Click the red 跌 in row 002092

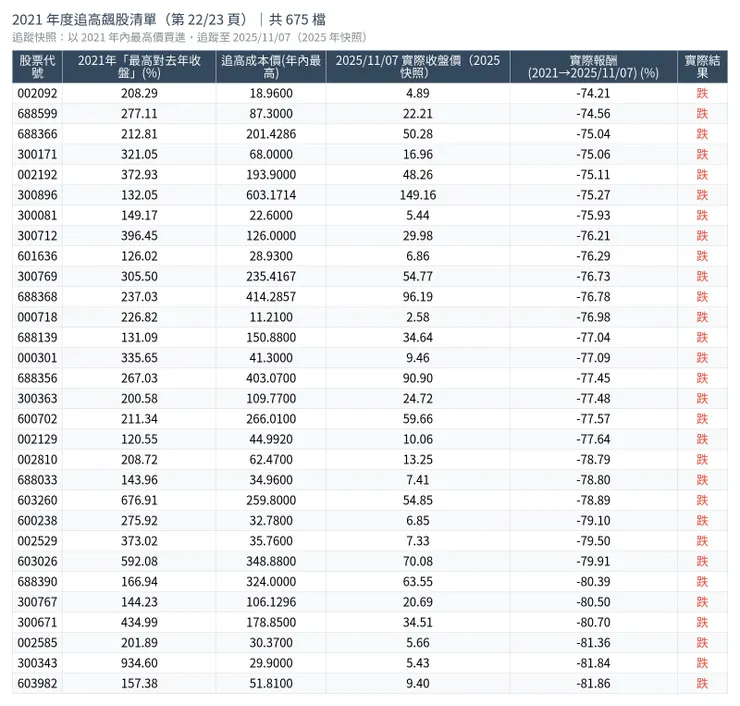pos(702,93)
